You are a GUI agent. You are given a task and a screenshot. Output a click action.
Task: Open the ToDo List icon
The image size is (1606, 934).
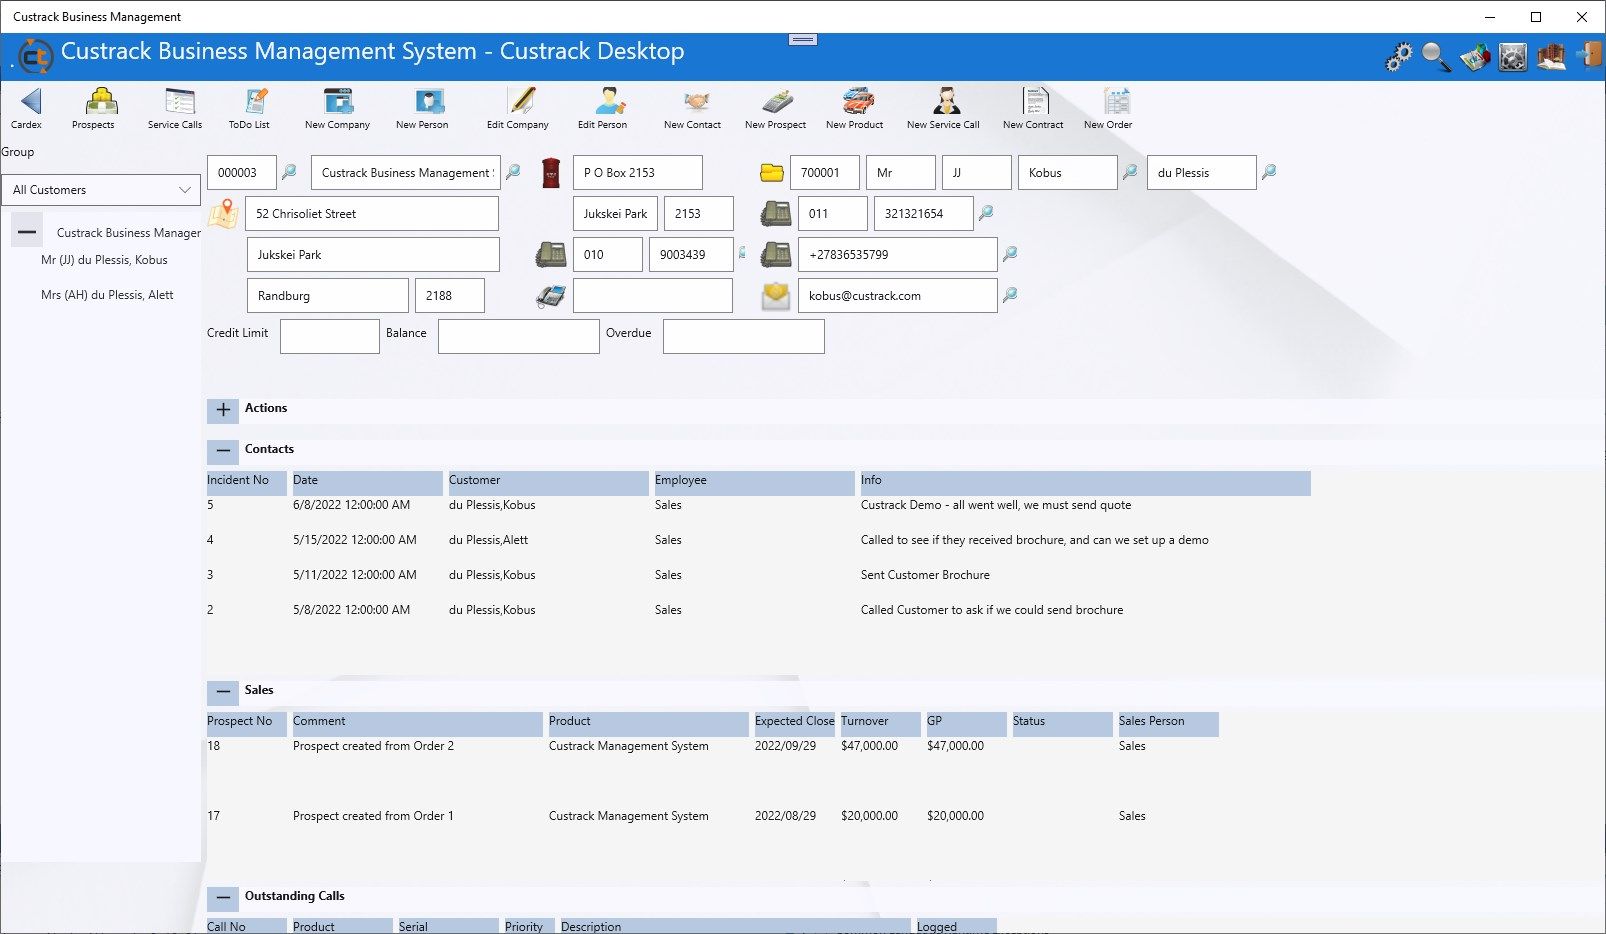[x=255, y=101]
